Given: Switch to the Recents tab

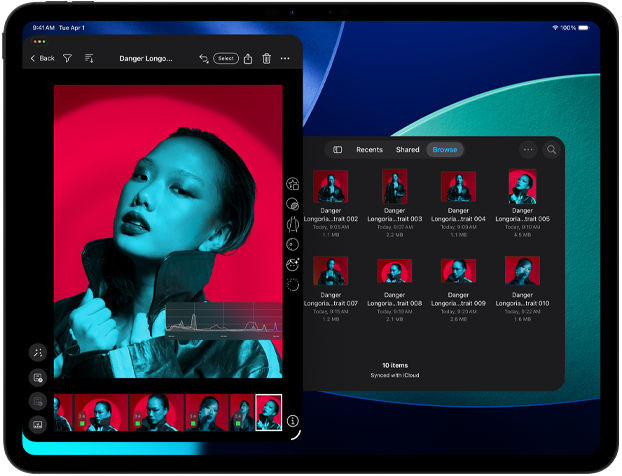Looking at the screenshot, I should click(x=369, y=150).
